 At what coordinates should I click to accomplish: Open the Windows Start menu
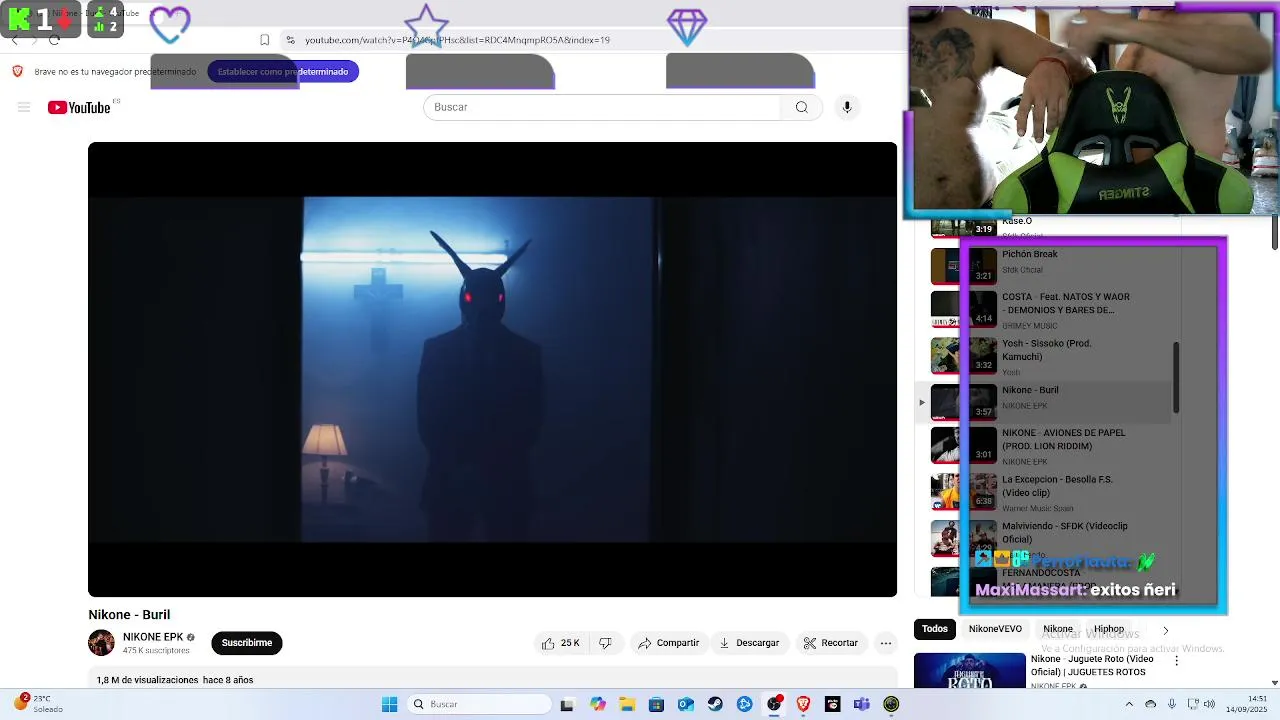389,704
